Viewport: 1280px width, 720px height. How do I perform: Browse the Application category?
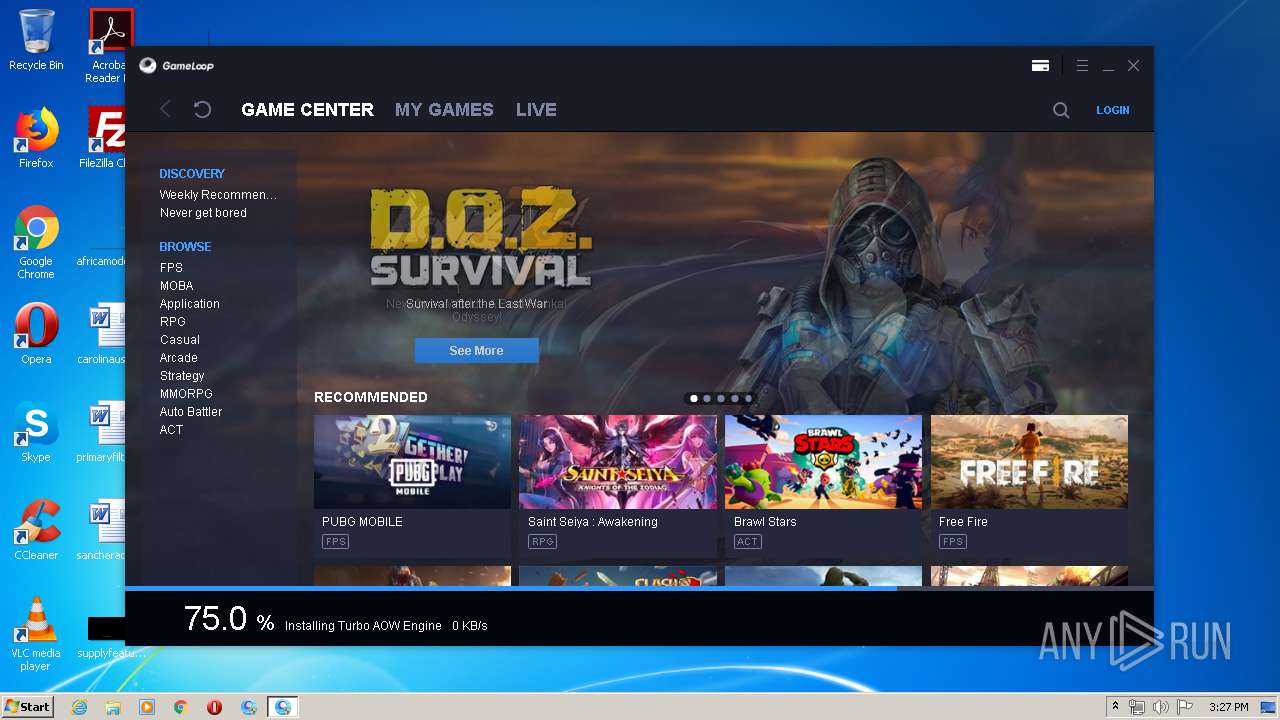(189, 304)
